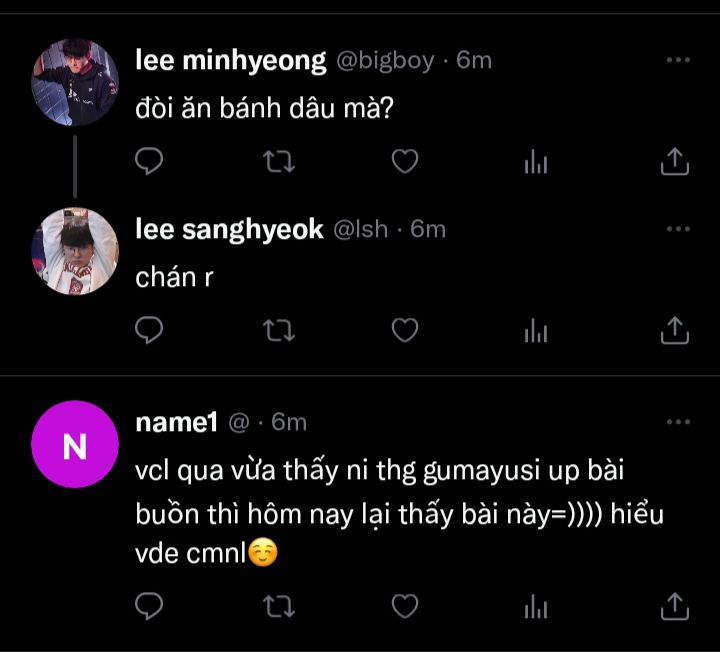Viewport: 720px width, 652px height.
Task: Share lee minhyeong's tweet
Action: pyautogui.click(x=675, y=160)
